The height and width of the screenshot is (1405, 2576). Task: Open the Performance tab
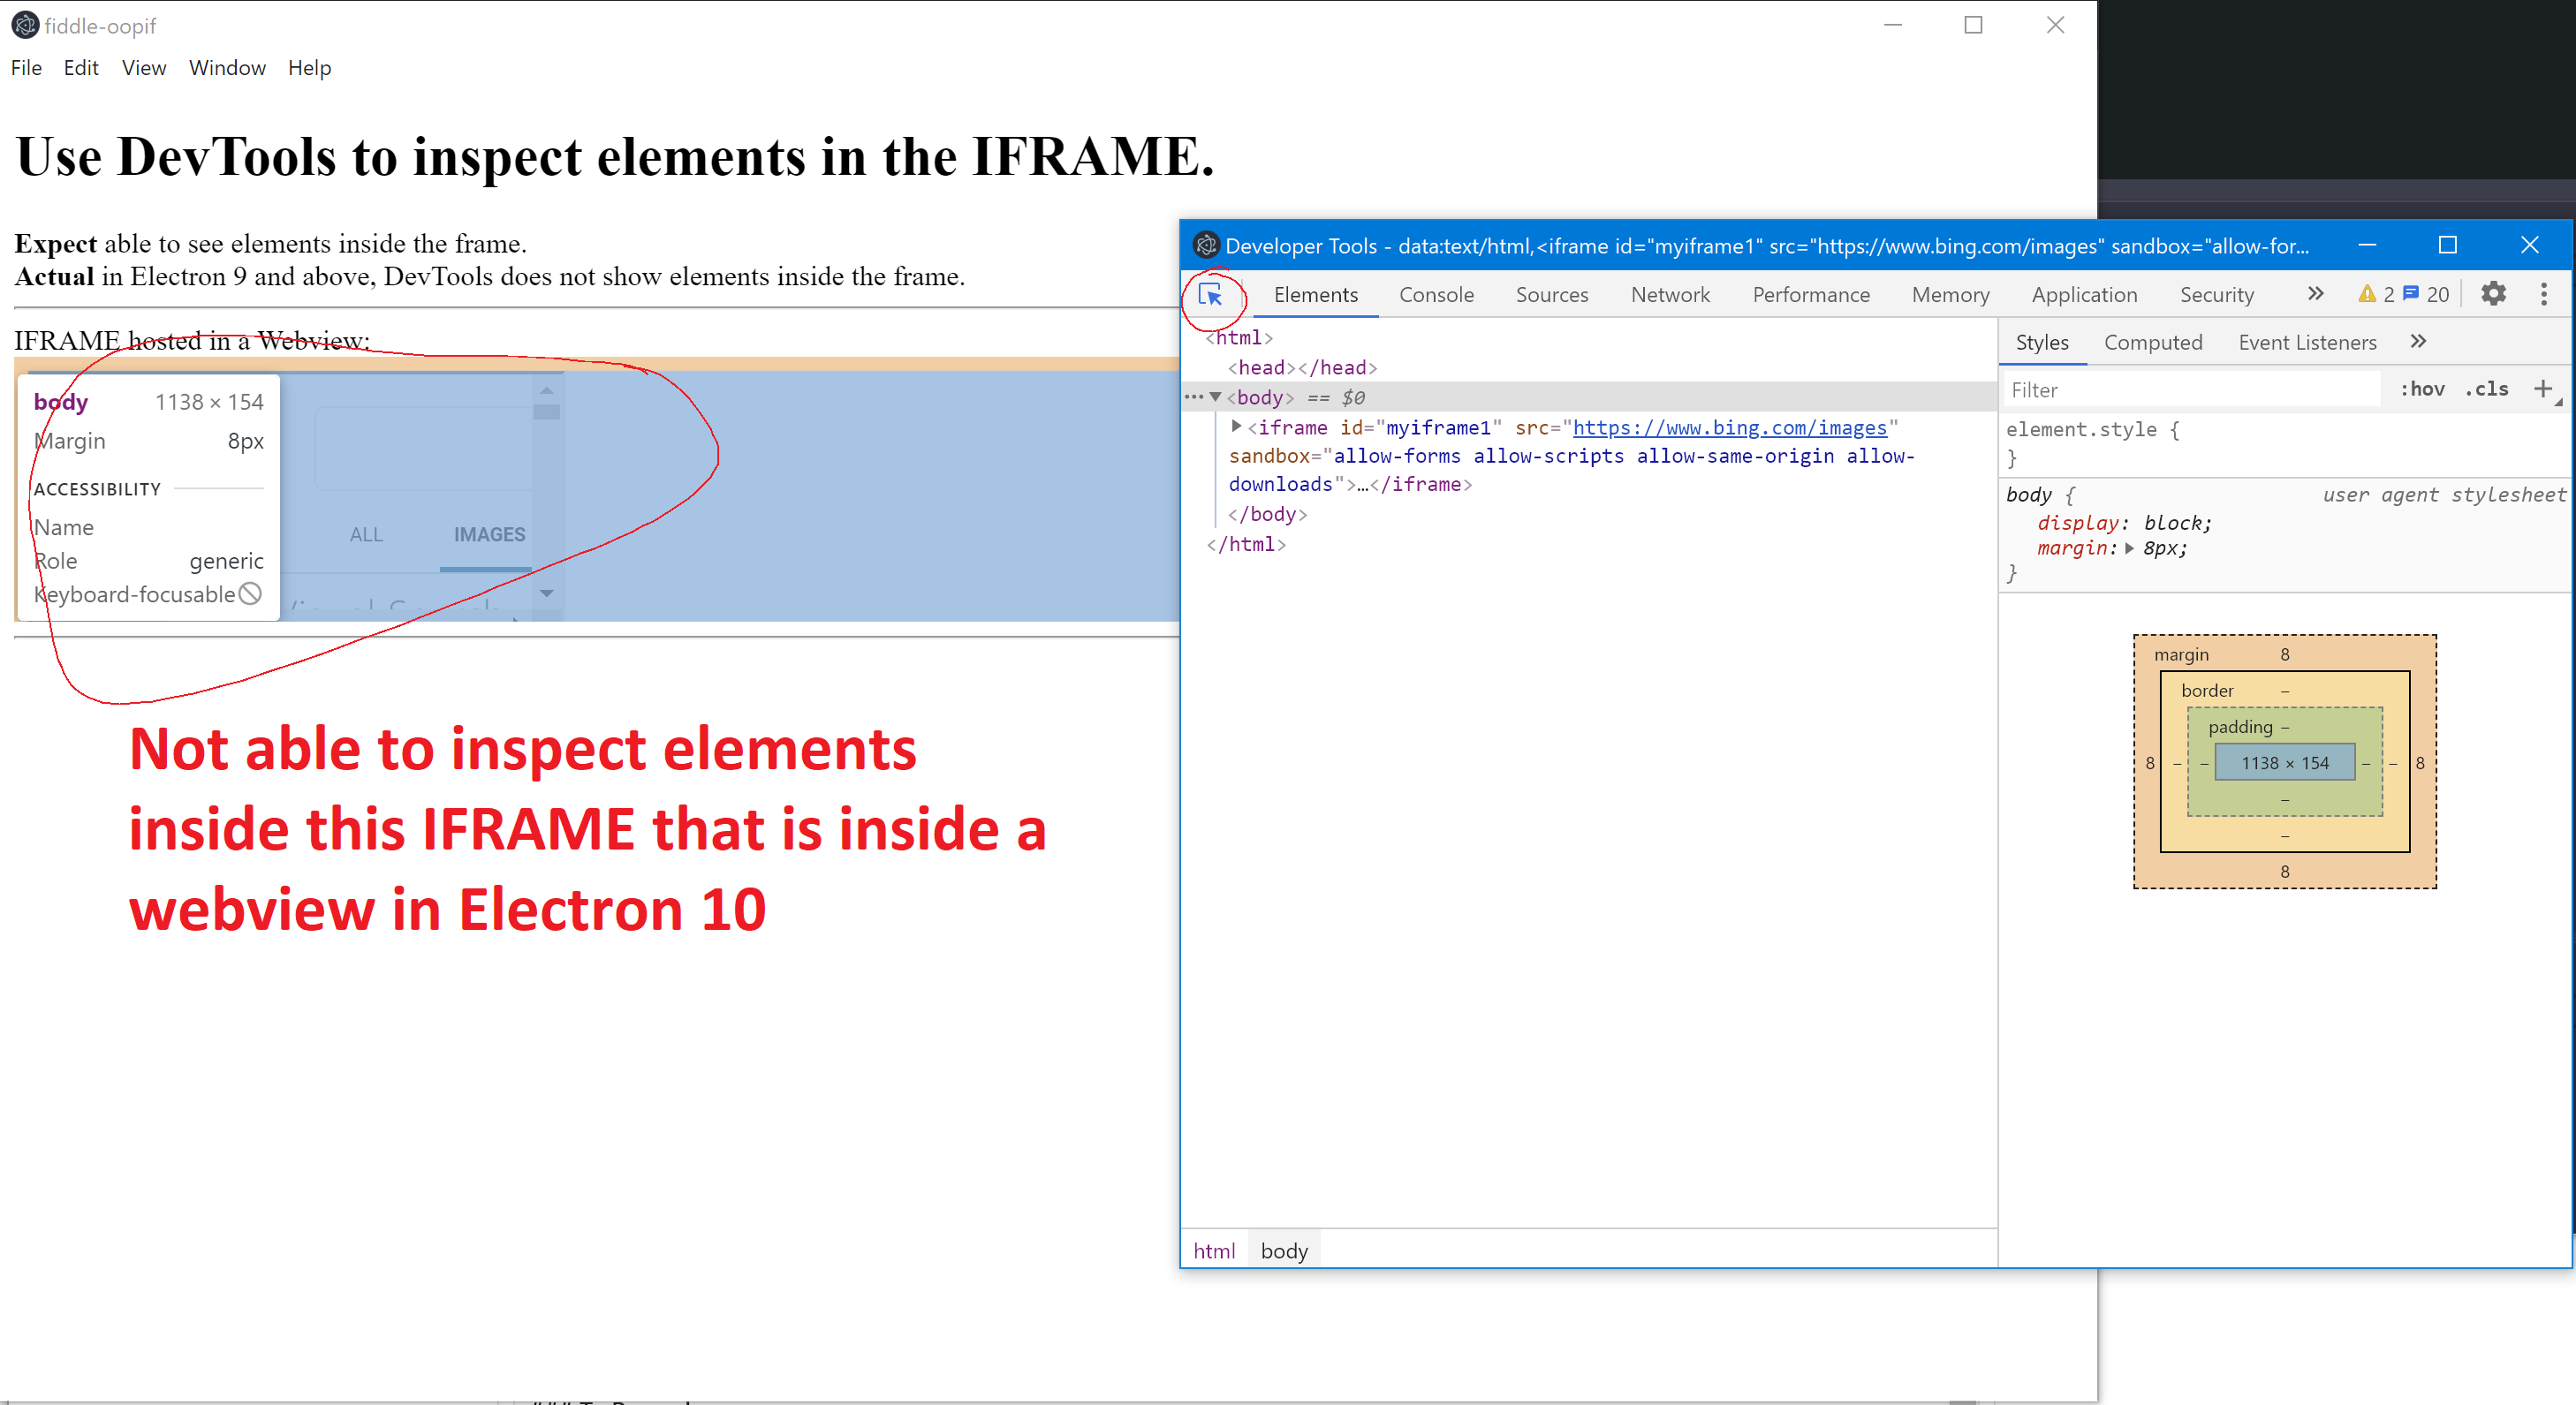pos(1811,295)
